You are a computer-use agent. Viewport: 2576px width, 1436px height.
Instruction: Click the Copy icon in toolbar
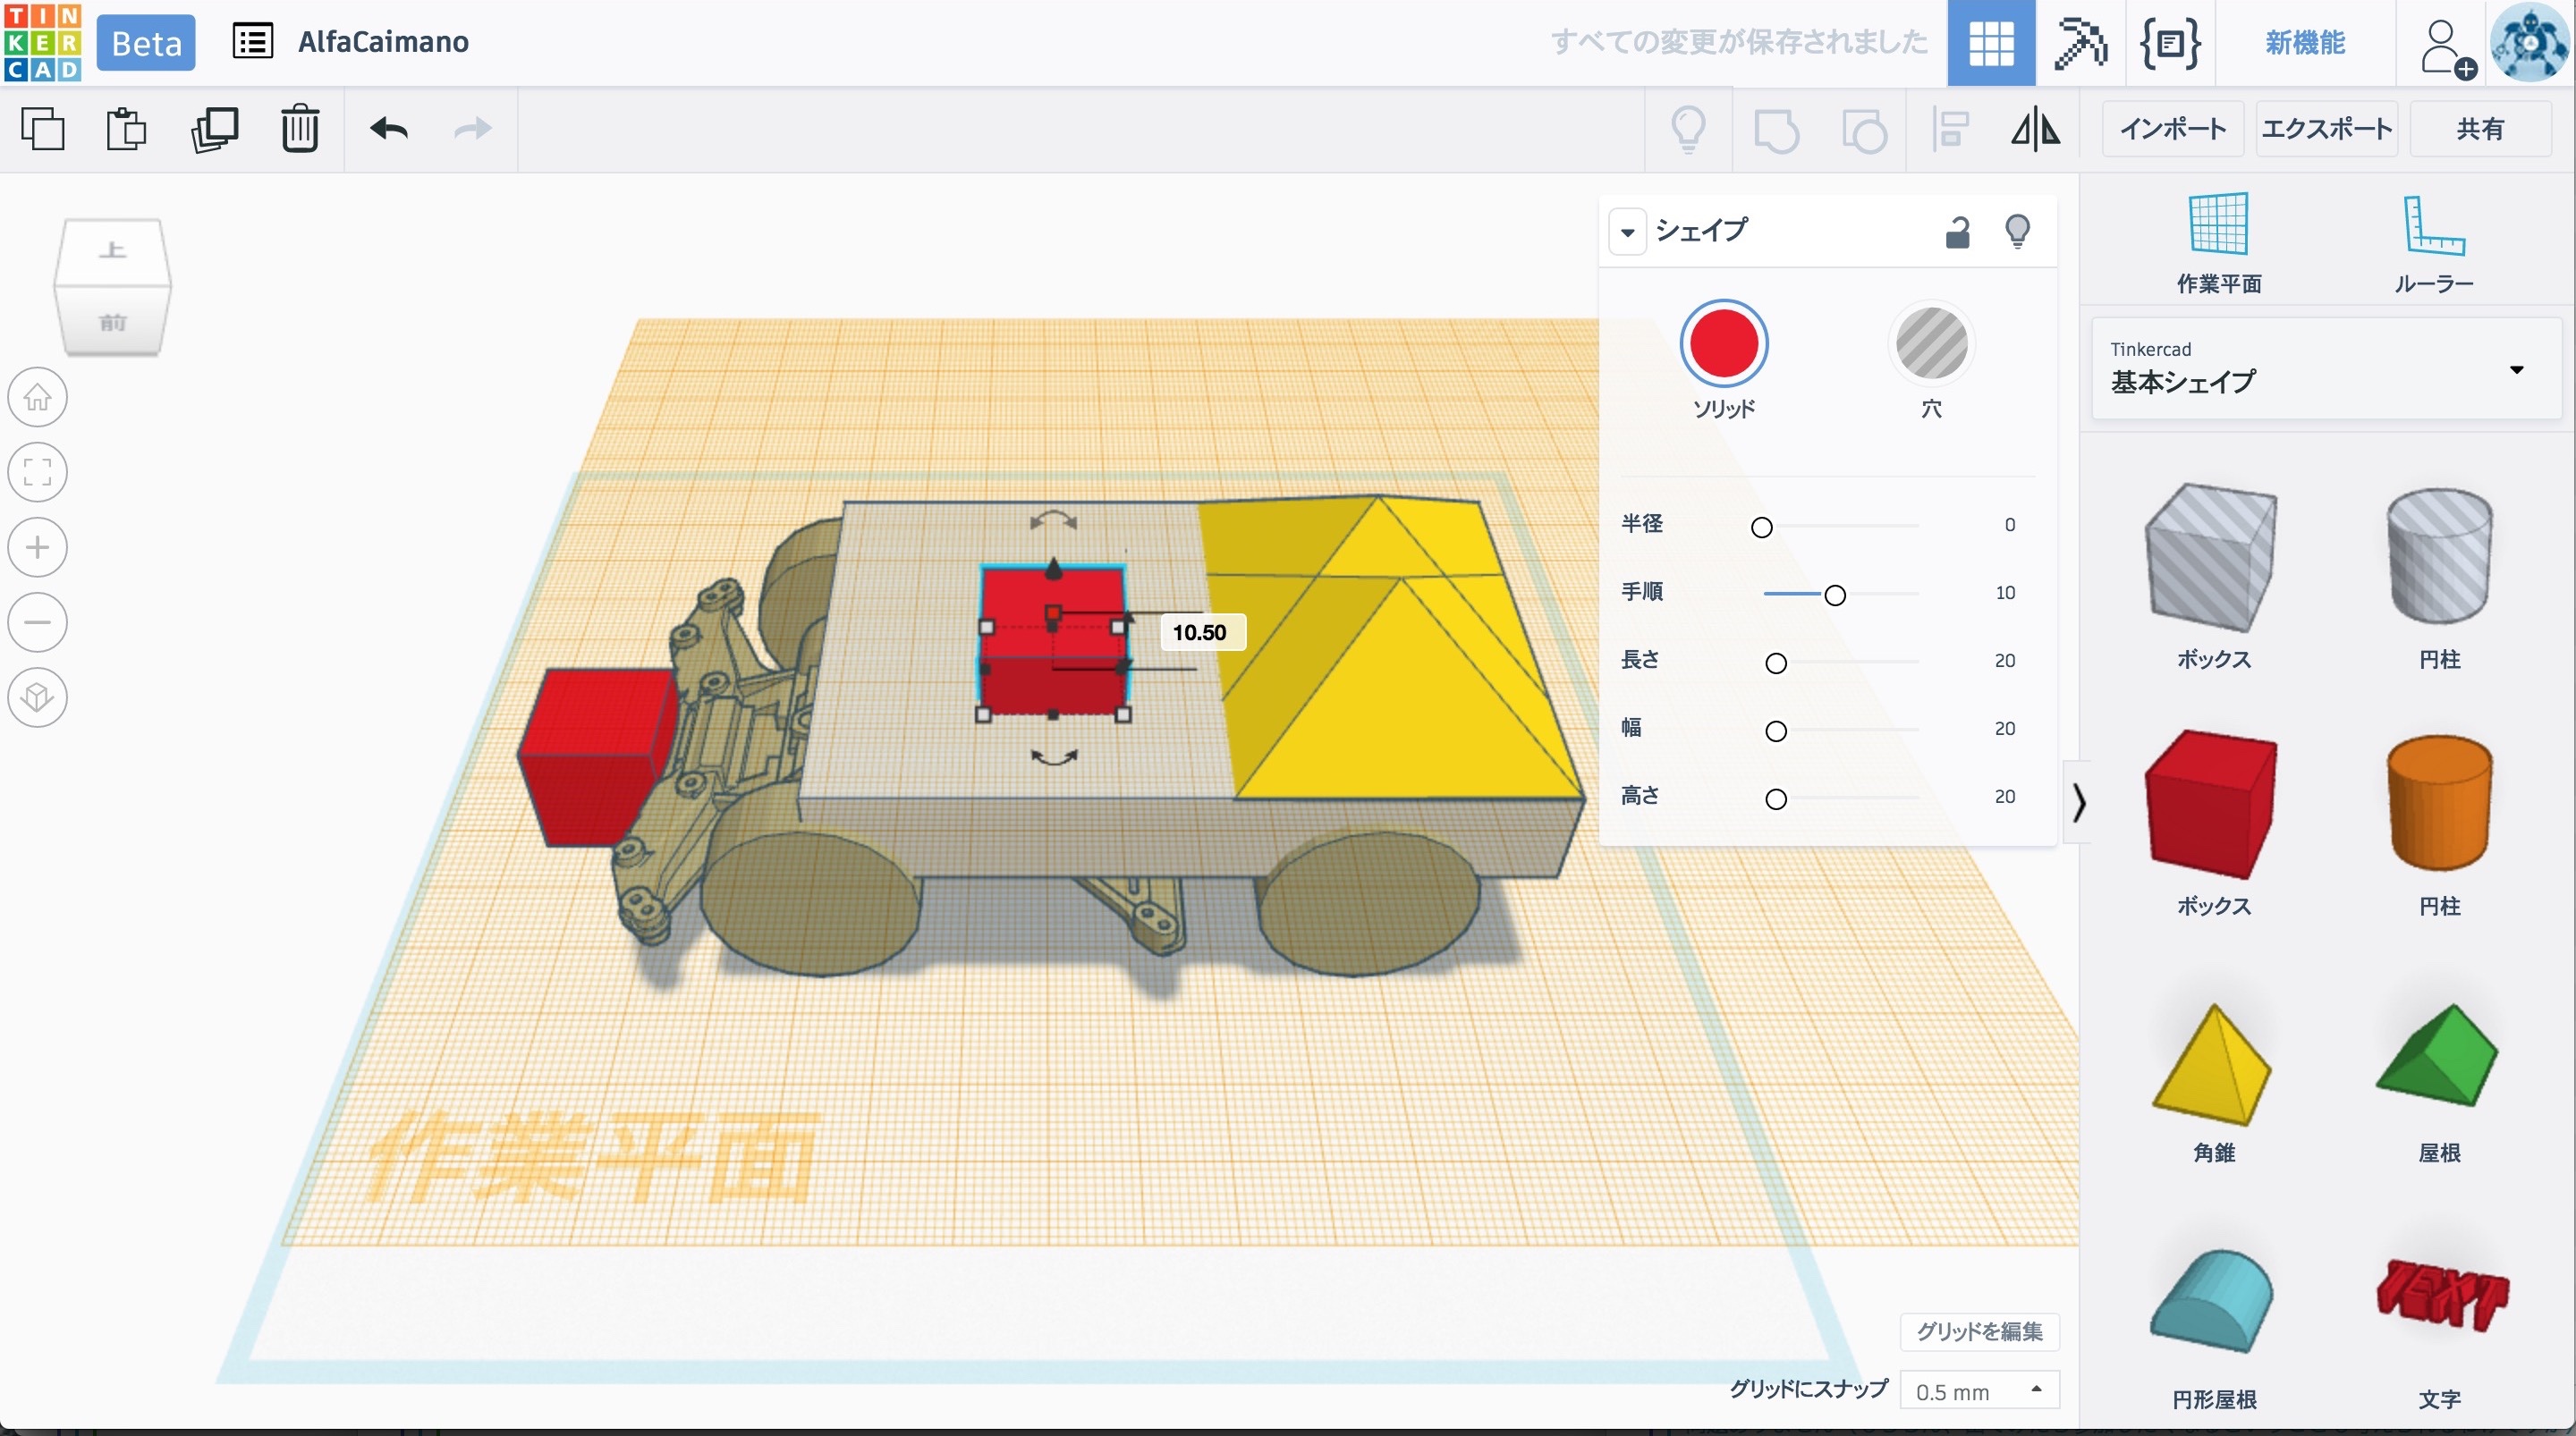coord(42,129)
